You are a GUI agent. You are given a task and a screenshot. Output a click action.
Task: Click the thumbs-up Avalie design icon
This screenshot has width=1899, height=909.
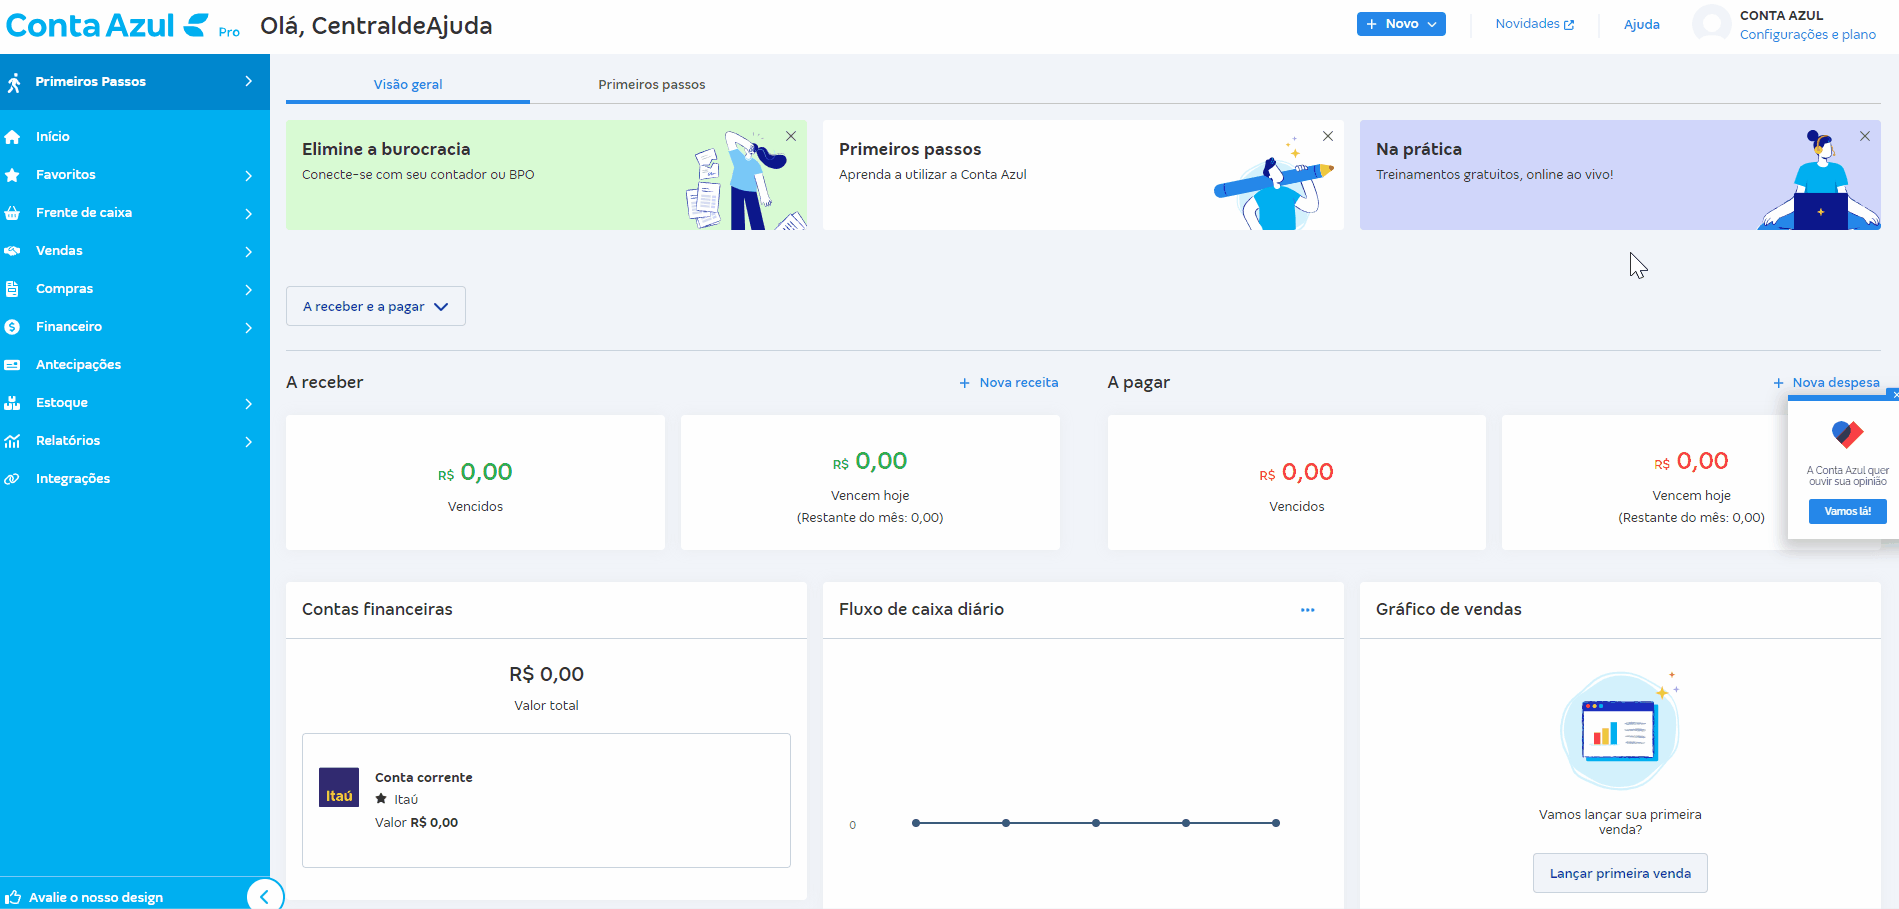click(13, 897)
